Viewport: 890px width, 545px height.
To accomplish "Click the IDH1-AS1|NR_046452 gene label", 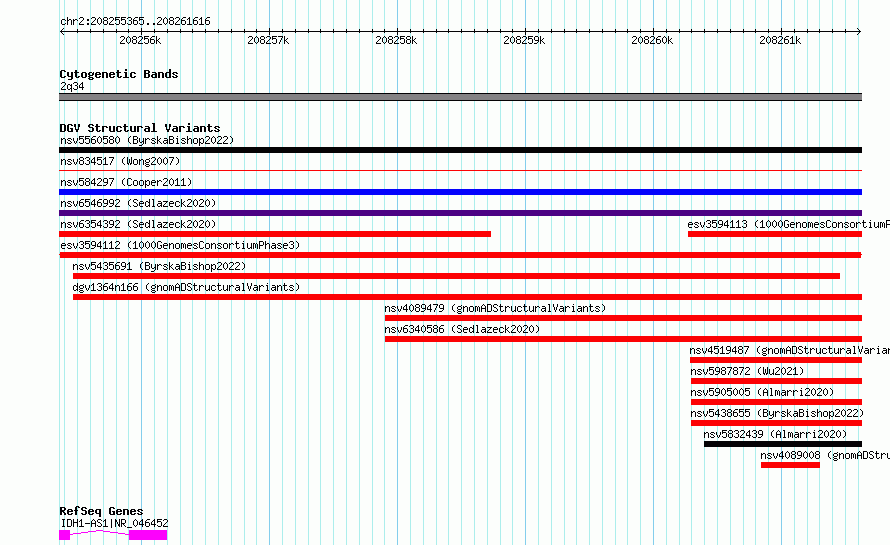I will [114, 523].
